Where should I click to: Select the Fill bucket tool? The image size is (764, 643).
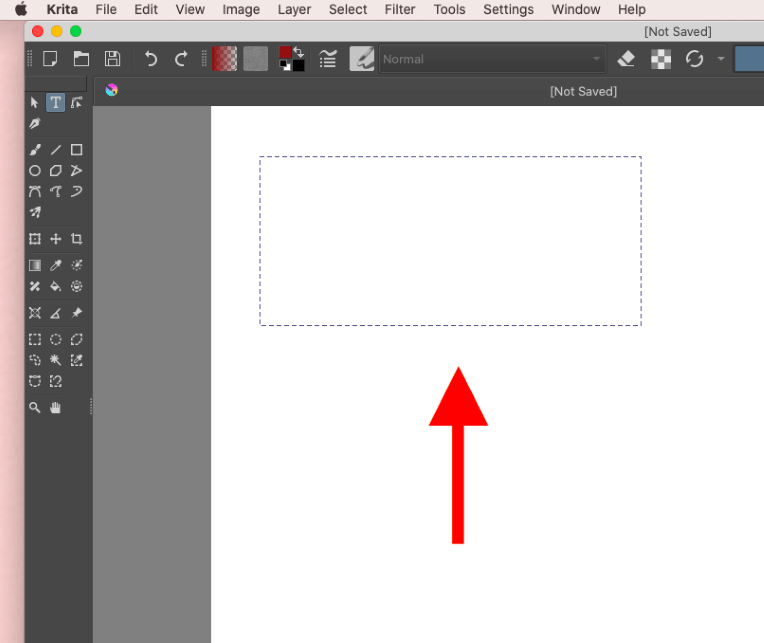tap(56, 286)
